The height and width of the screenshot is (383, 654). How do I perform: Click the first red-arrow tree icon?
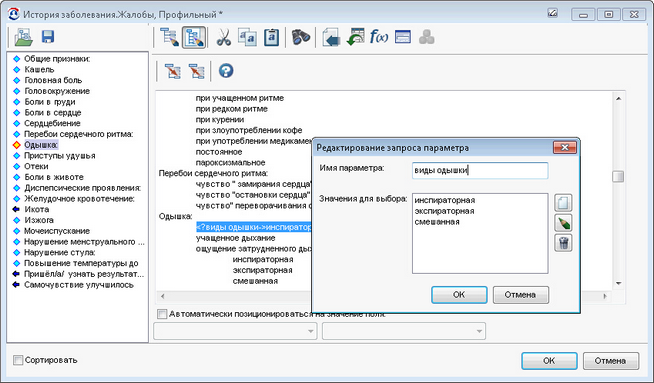click(x=173, y=71)
